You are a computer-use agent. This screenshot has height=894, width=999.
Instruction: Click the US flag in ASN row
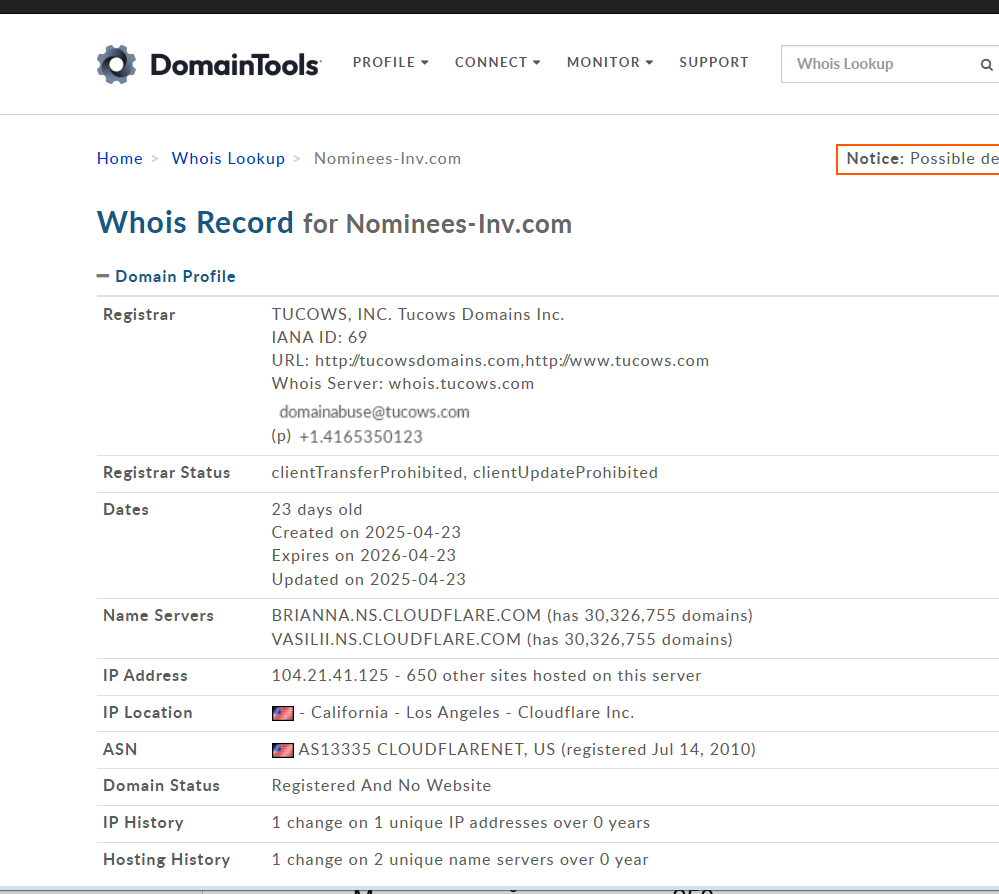(283, 751)
